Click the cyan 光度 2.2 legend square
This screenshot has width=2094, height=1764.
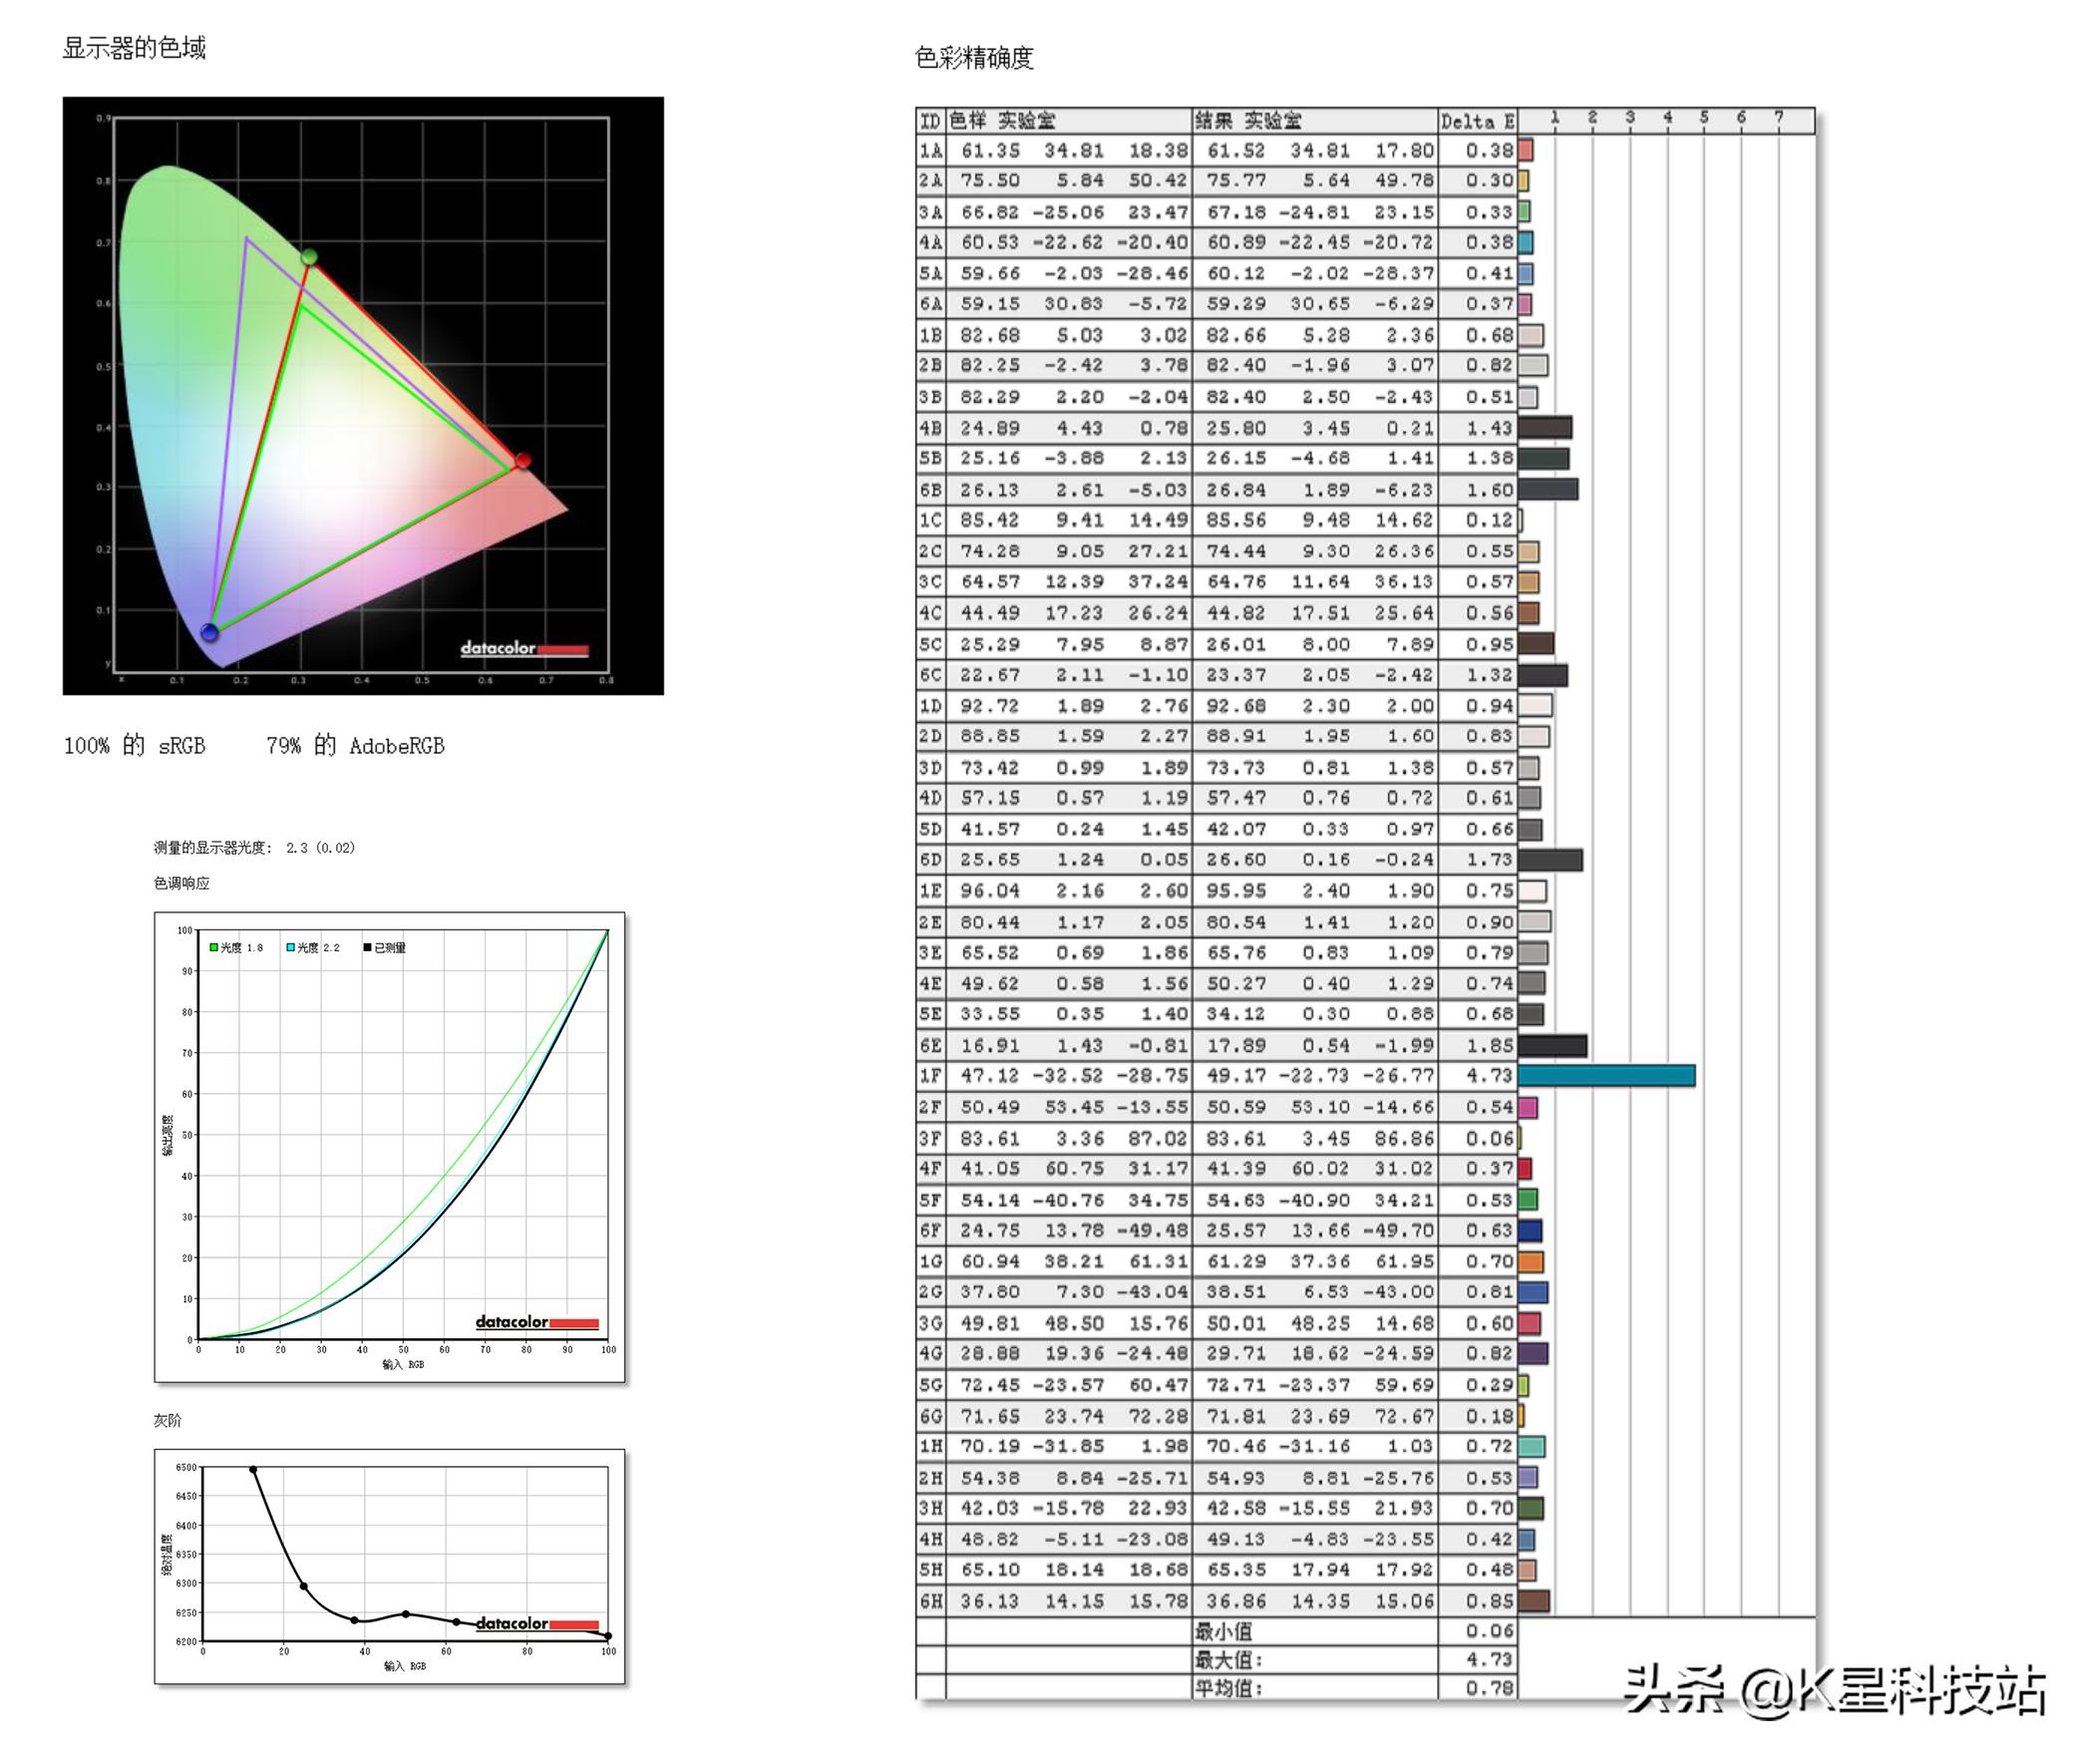(291, 947)
